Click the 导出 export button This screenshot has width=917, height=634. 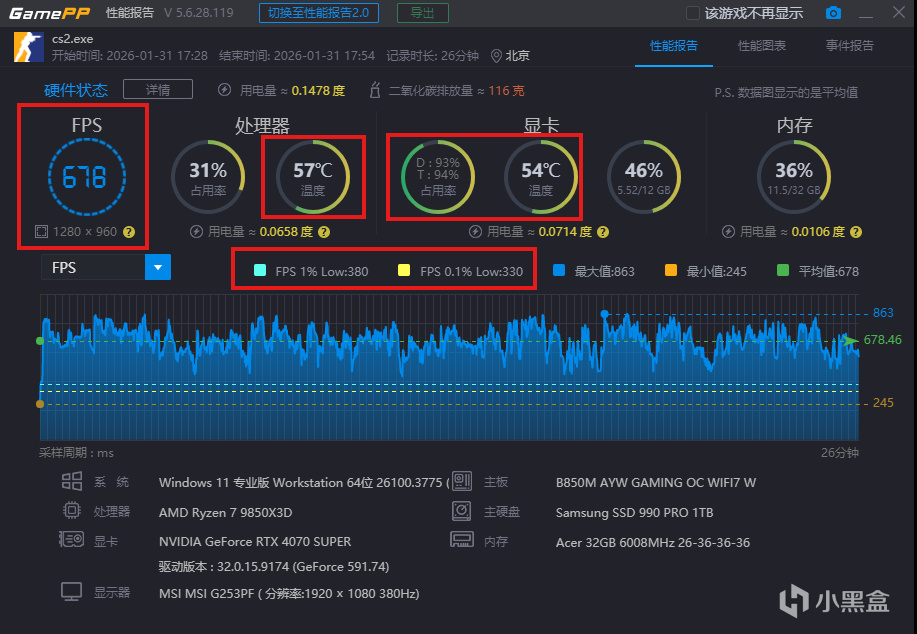pyautogui.click(x=423, y=13)
